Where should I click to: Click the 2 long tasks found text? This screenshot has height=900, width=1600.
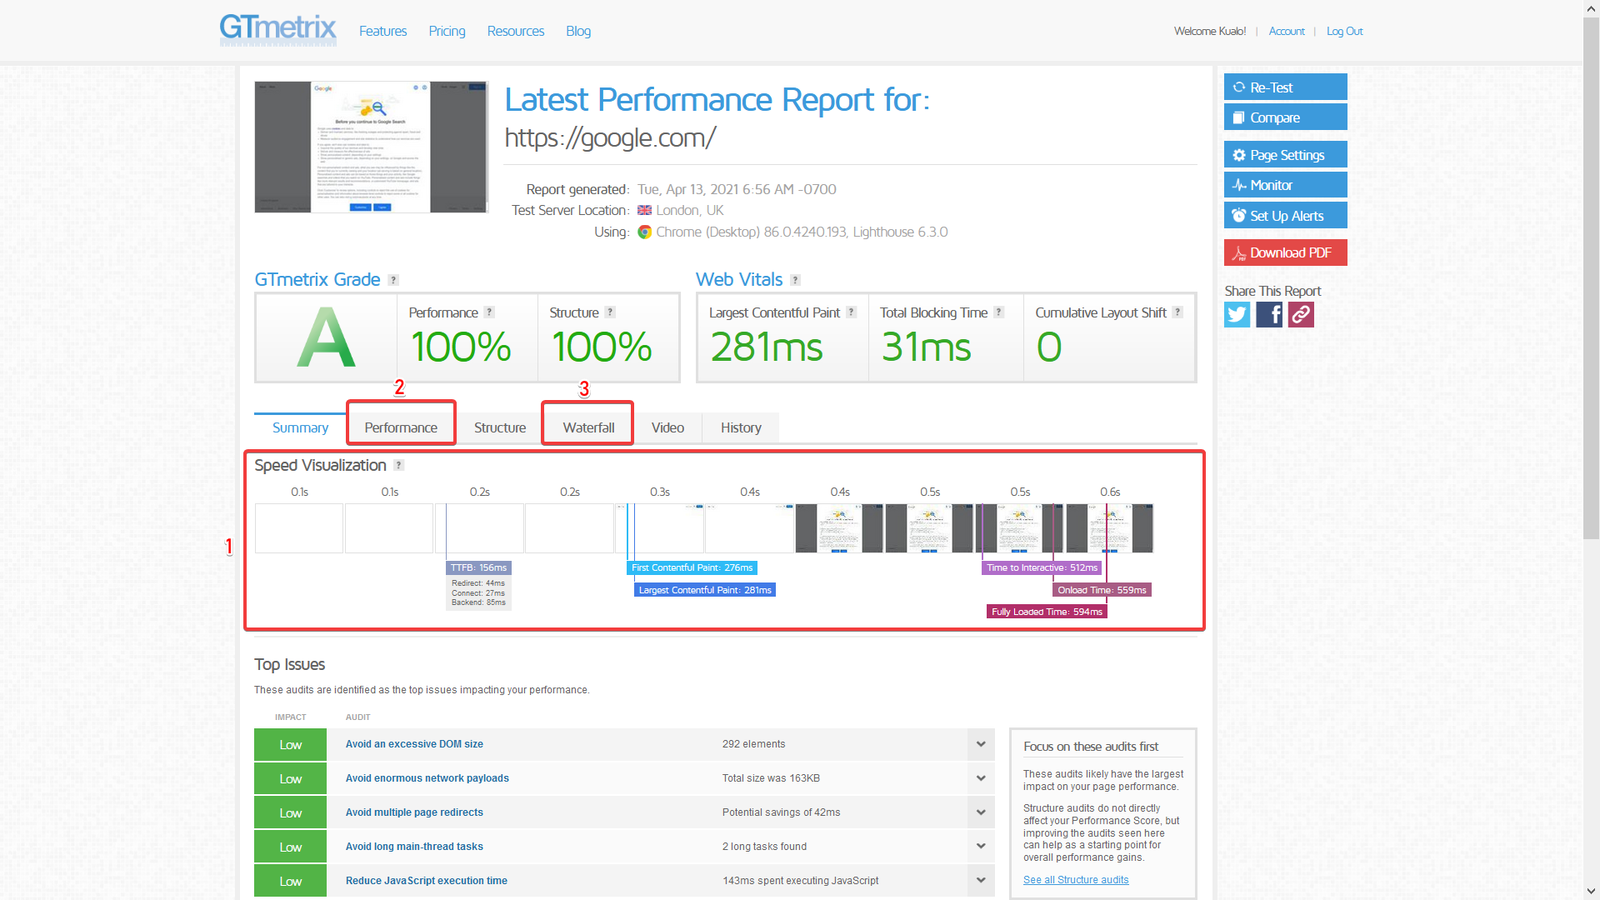(764, 846)
